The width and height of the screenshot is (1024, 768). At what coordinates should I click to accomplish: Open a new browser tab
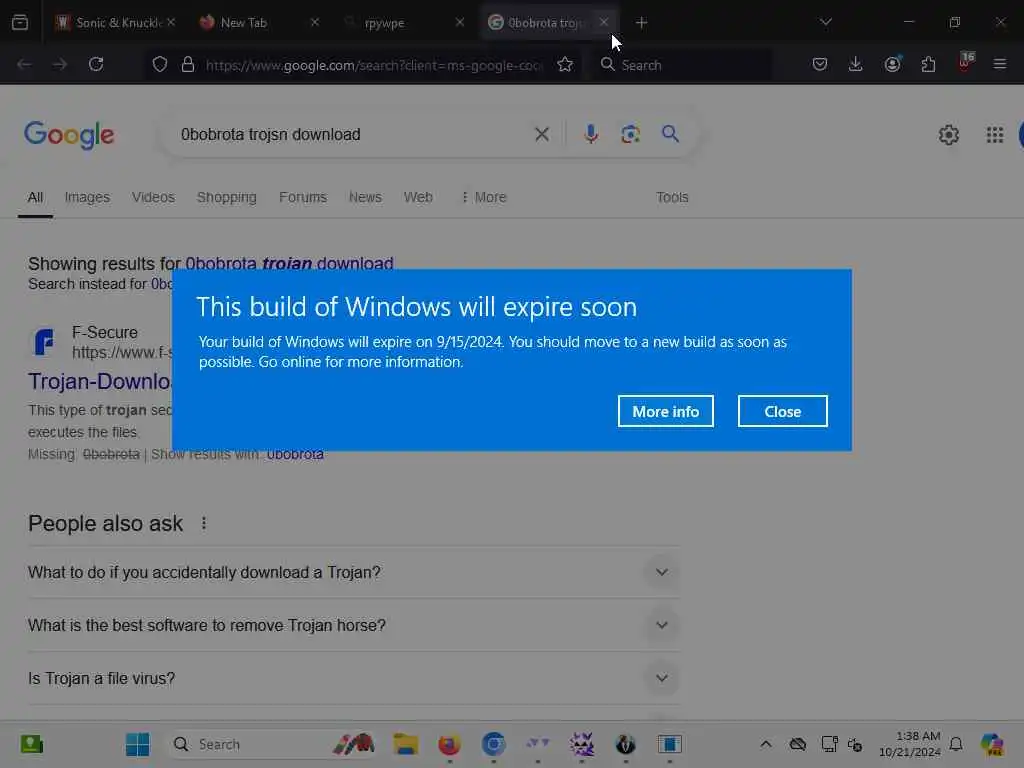(641, 23)
